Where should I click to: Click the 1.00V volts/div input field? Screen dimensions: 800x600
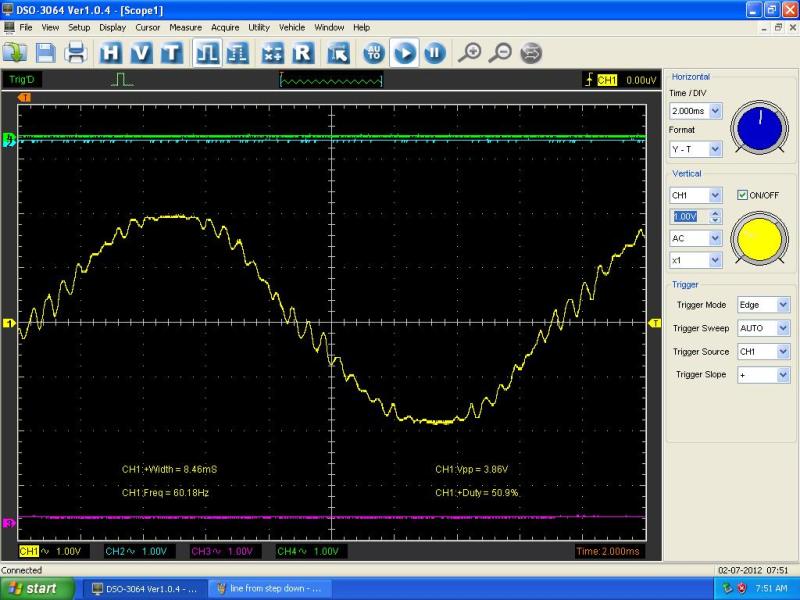[689, 216]
